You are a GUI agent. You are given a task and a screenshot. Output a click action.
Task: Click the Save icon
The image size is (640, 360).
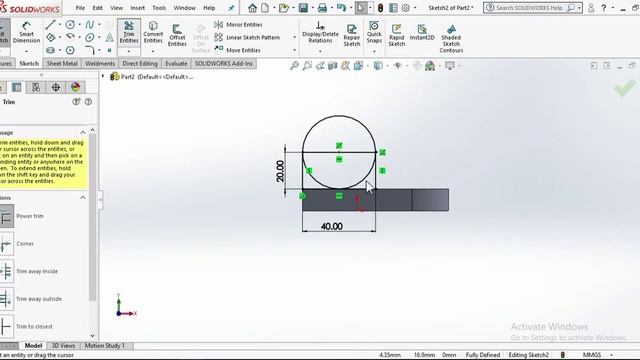click(x=303, y=8)
